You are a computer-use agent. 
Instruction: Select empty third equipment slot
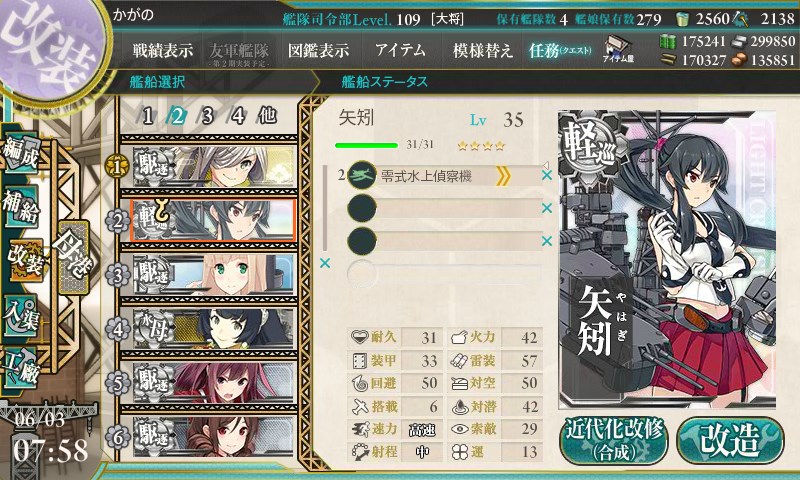[x=444, y=241]
